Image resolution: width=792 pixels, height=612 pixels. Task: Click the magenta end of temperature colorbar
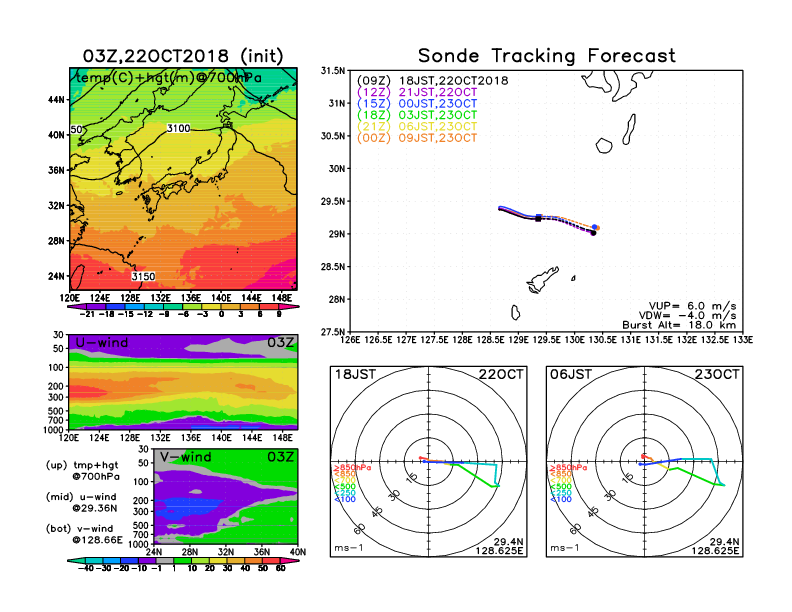point(289,306)
